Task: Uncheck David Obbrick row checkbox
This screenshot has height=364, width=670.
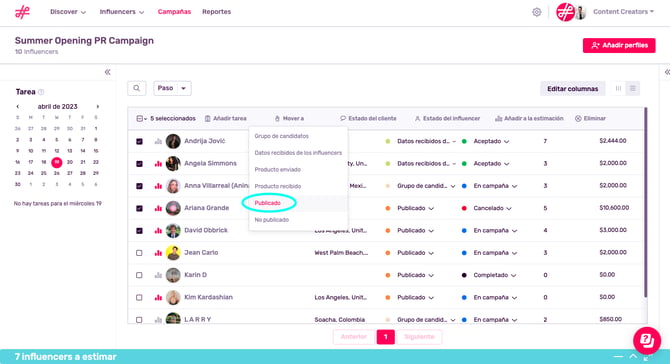Action: pyautogui.click(x=139, y=230)
